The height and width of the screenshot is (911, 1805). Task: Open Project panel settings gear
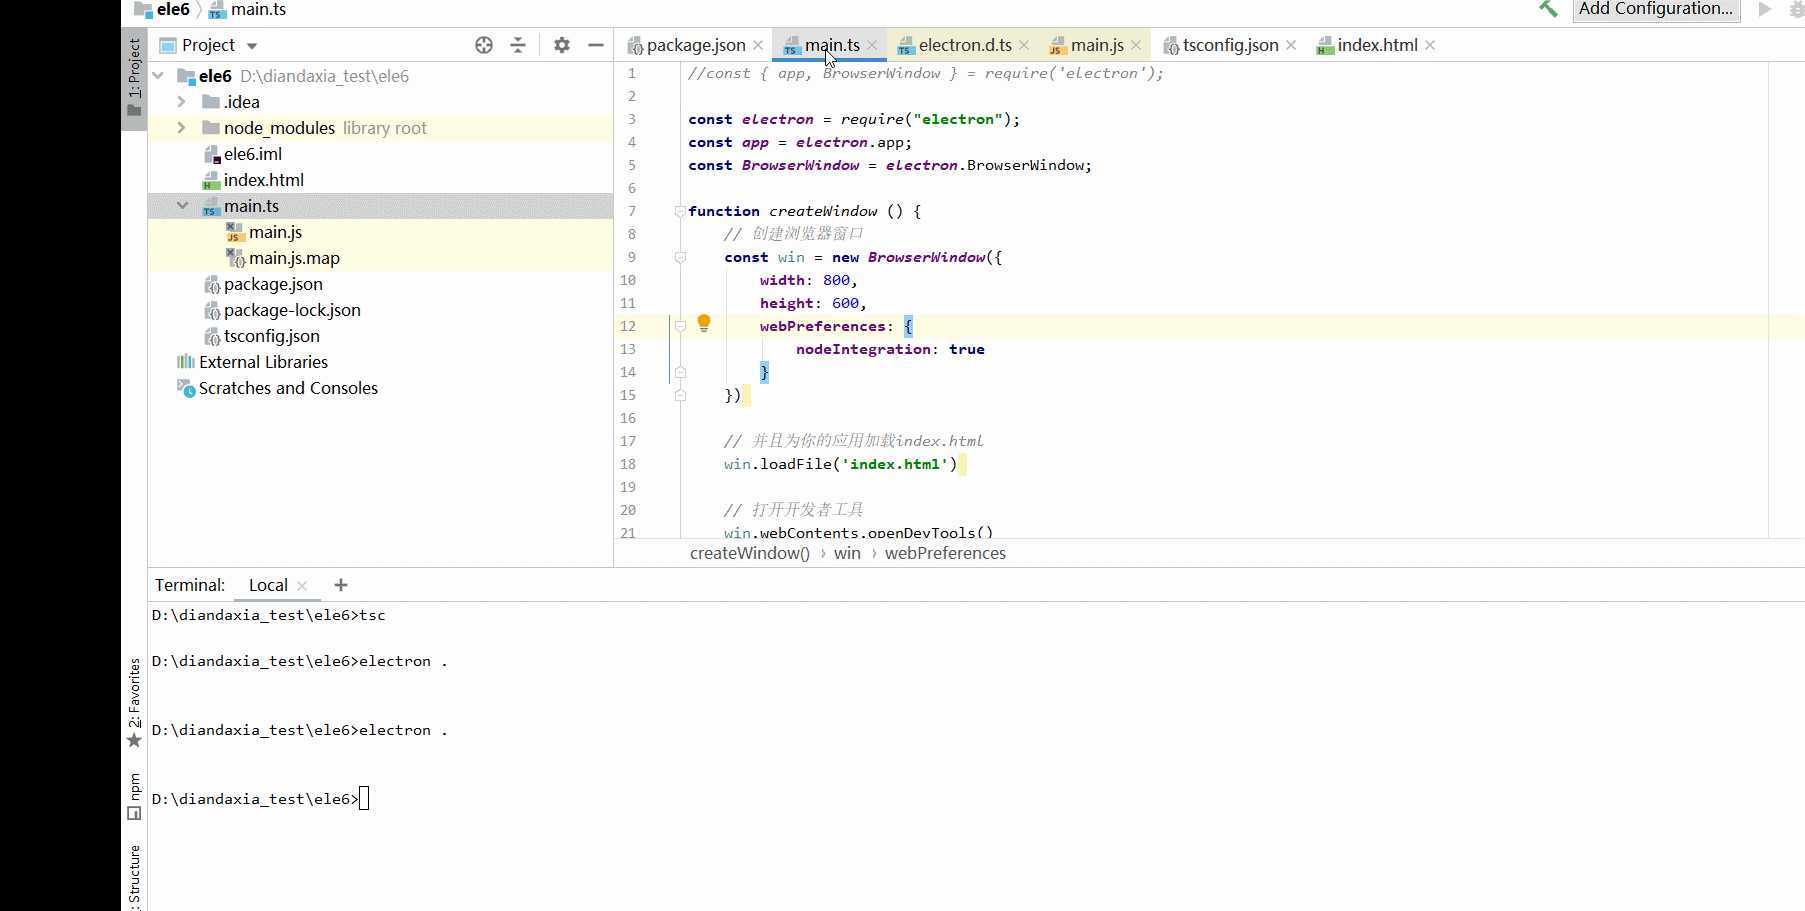coord(562,45)
